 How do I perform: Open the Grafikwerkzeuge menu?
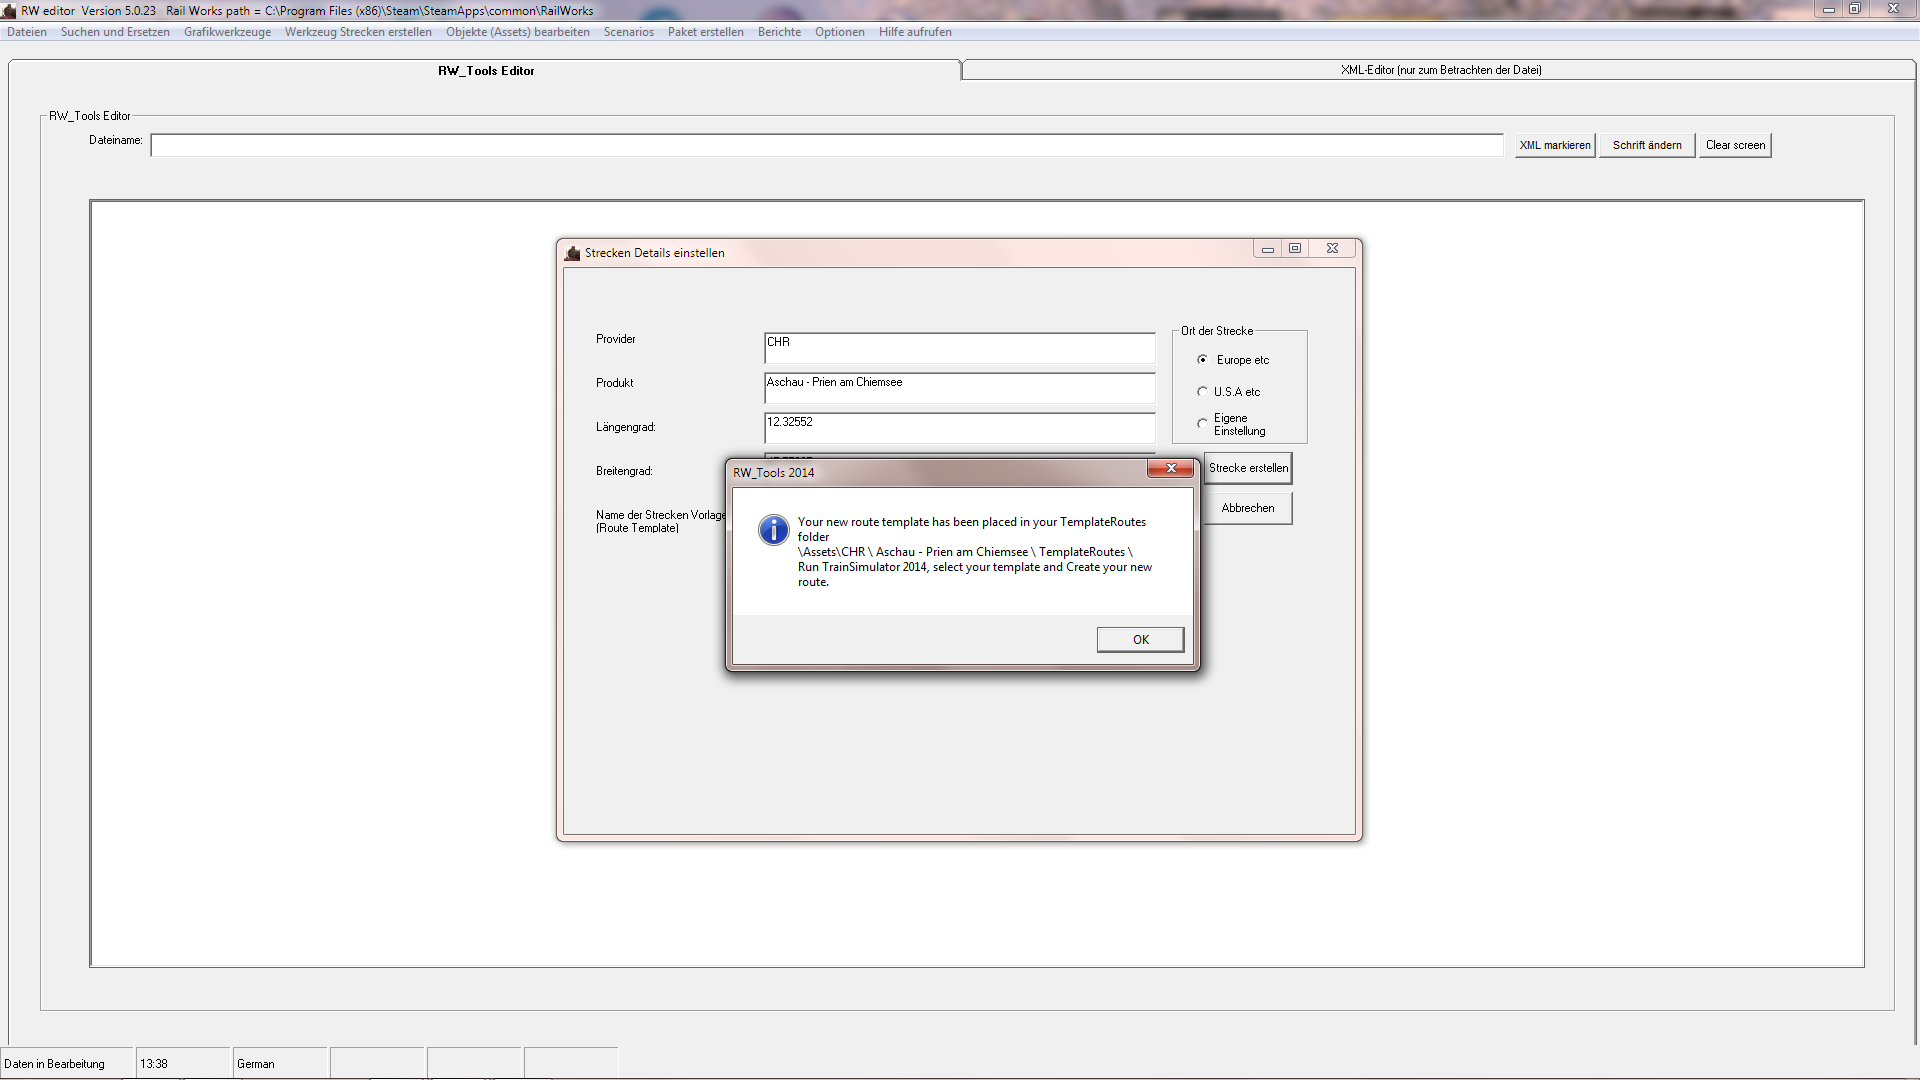pos(227,32)
